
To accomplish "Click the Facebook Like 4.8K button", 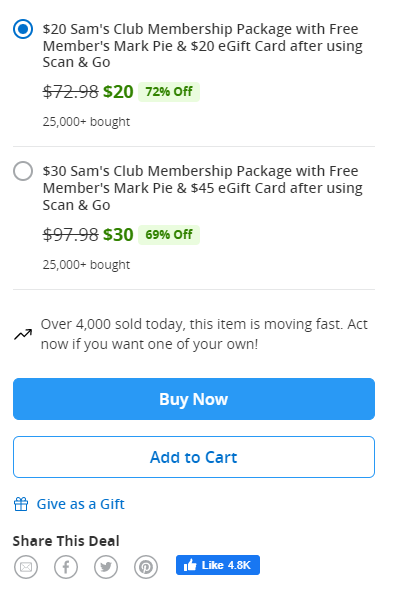I will (x=218, y=565).
